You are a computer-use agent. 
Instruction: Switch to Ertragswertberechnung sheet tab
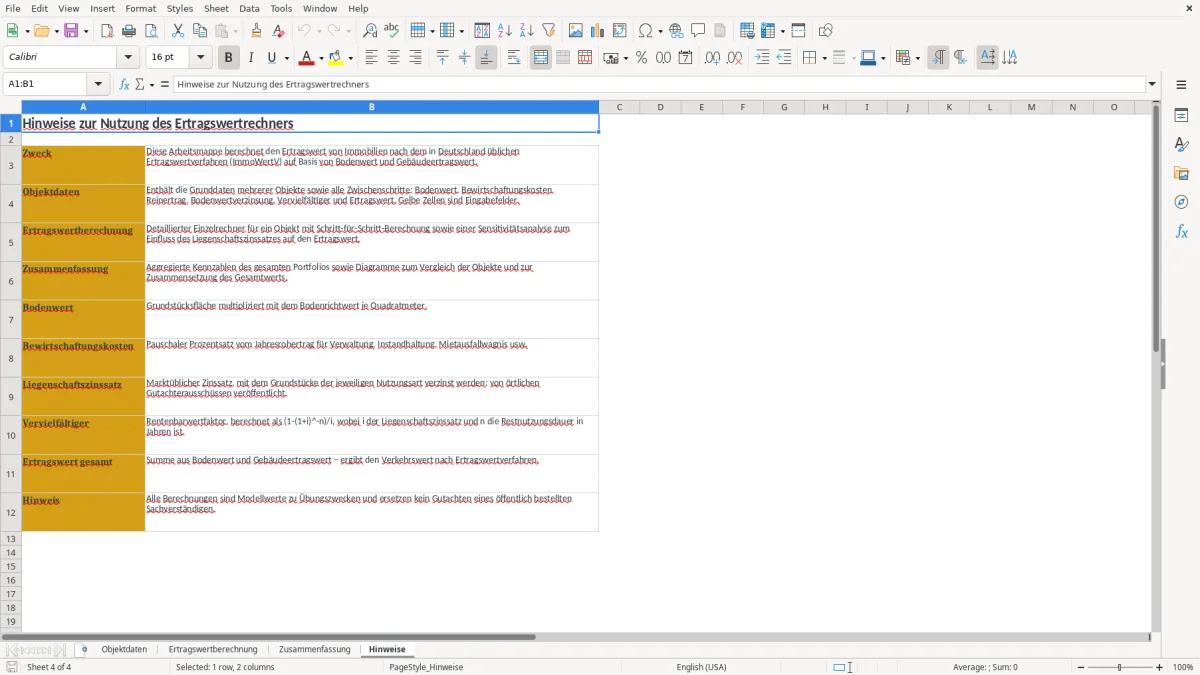coord(213,649)
